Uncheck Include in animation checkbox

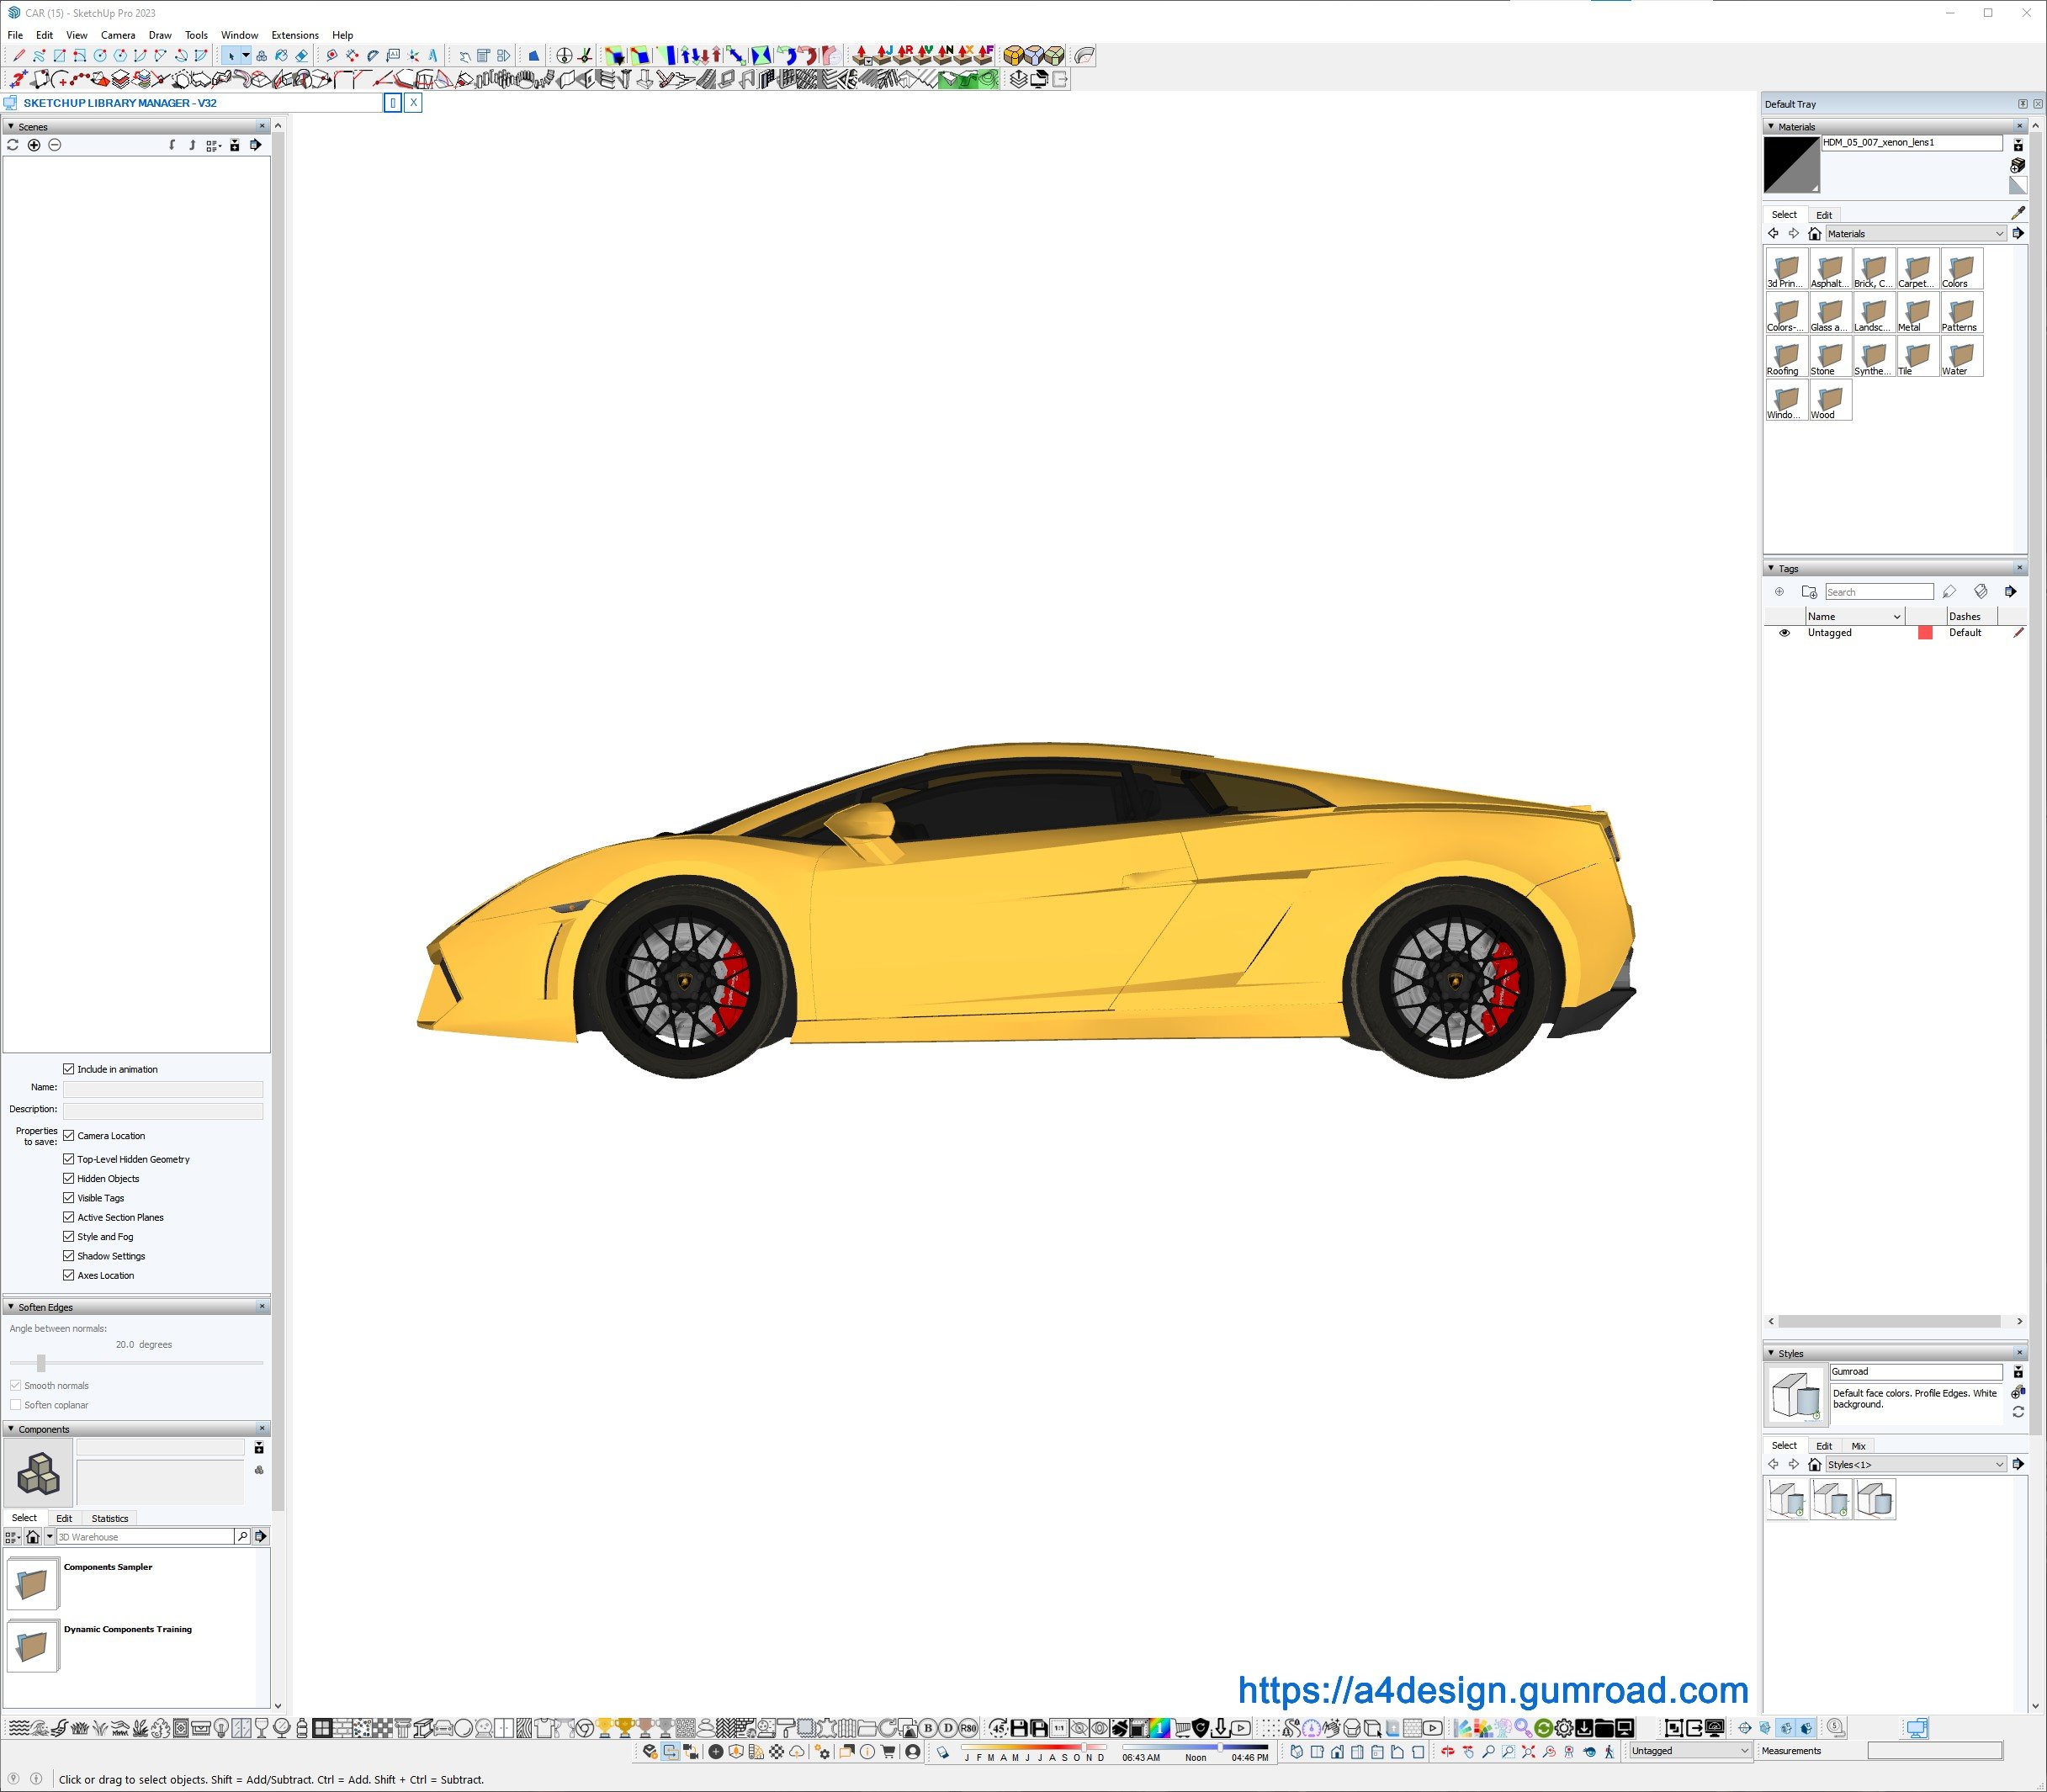tap(69, 1069)
